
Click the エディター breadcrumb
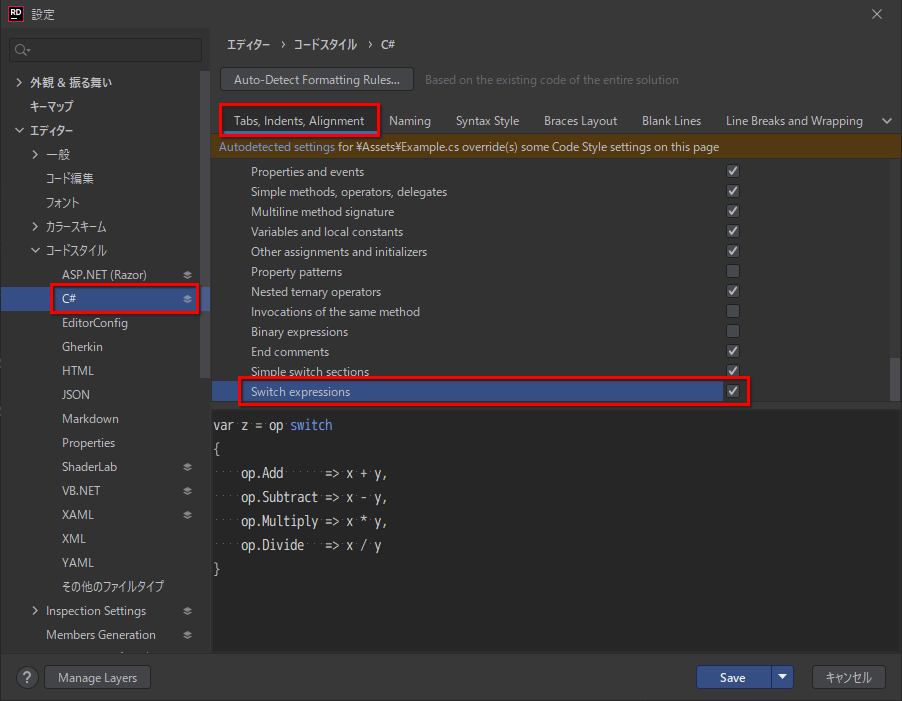pos(248,44)
